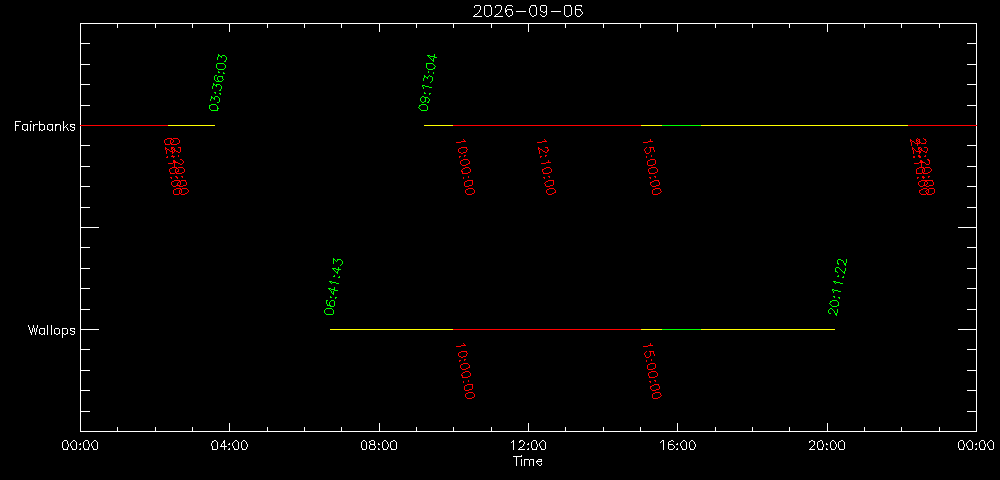Click the 2026-09-06 plot title
The width and height of the screenshot is (1000, 480).
pos(527,11)
